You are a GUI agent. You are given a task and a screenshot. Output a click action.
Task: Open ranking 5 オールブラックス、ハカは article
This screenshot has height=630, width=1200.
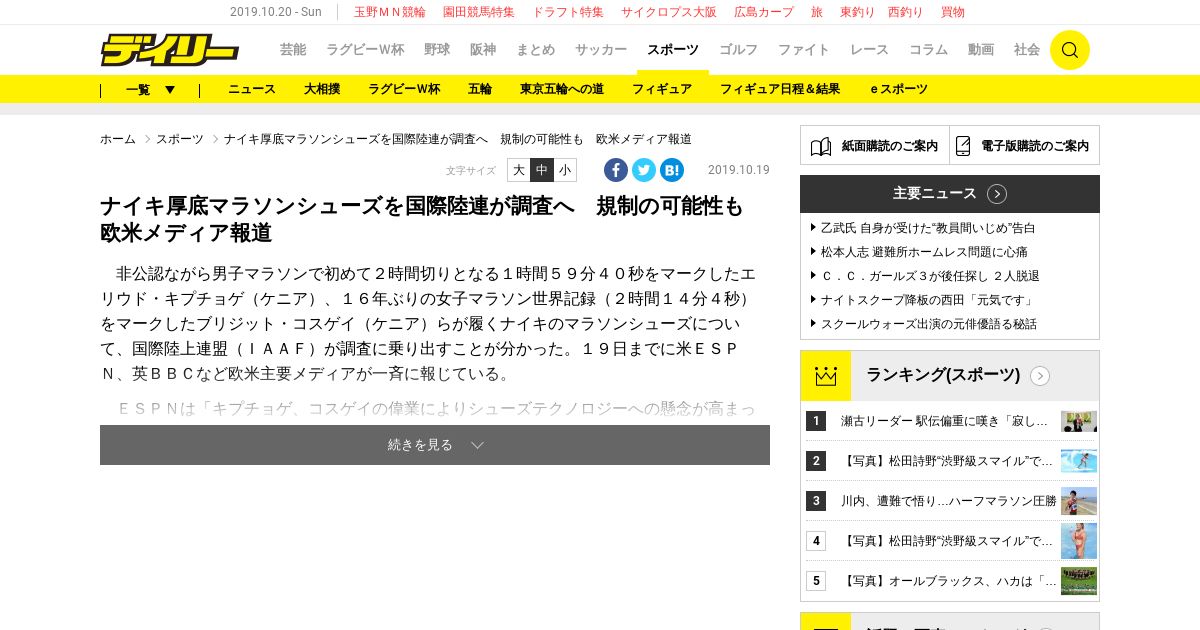948,581
